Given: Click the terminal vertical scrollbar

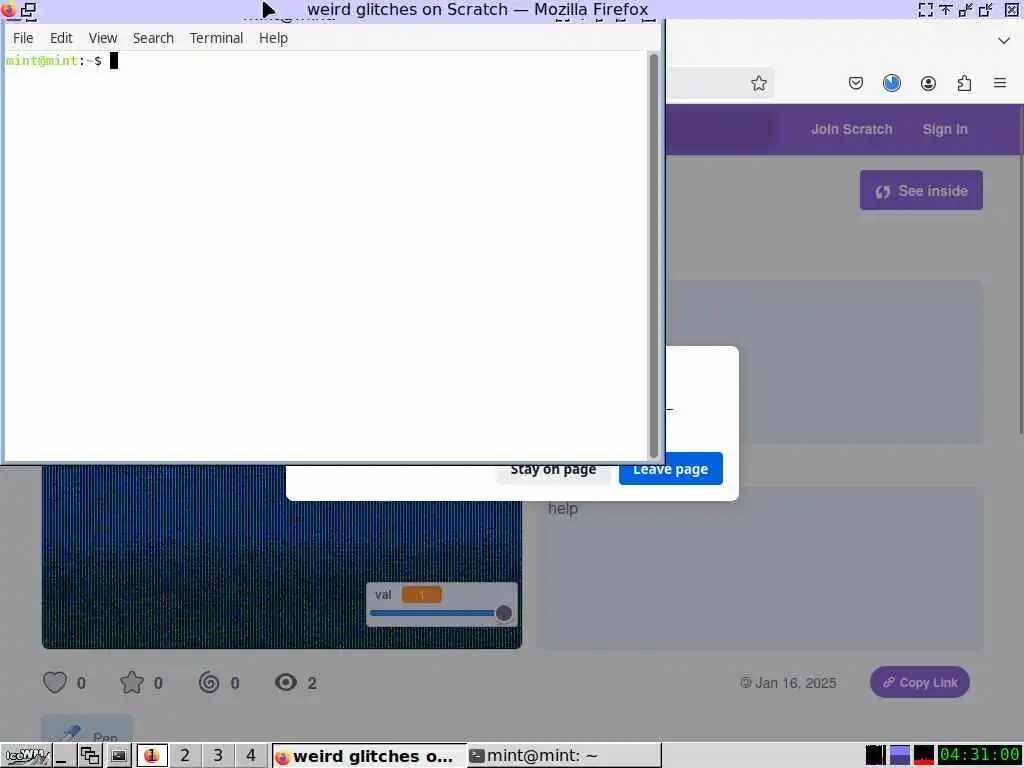Looking at the screenshot, I should coord(653,256).
